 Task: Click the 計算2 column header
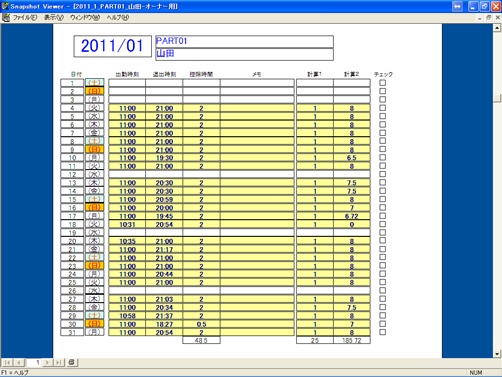(x=351, y=74)
